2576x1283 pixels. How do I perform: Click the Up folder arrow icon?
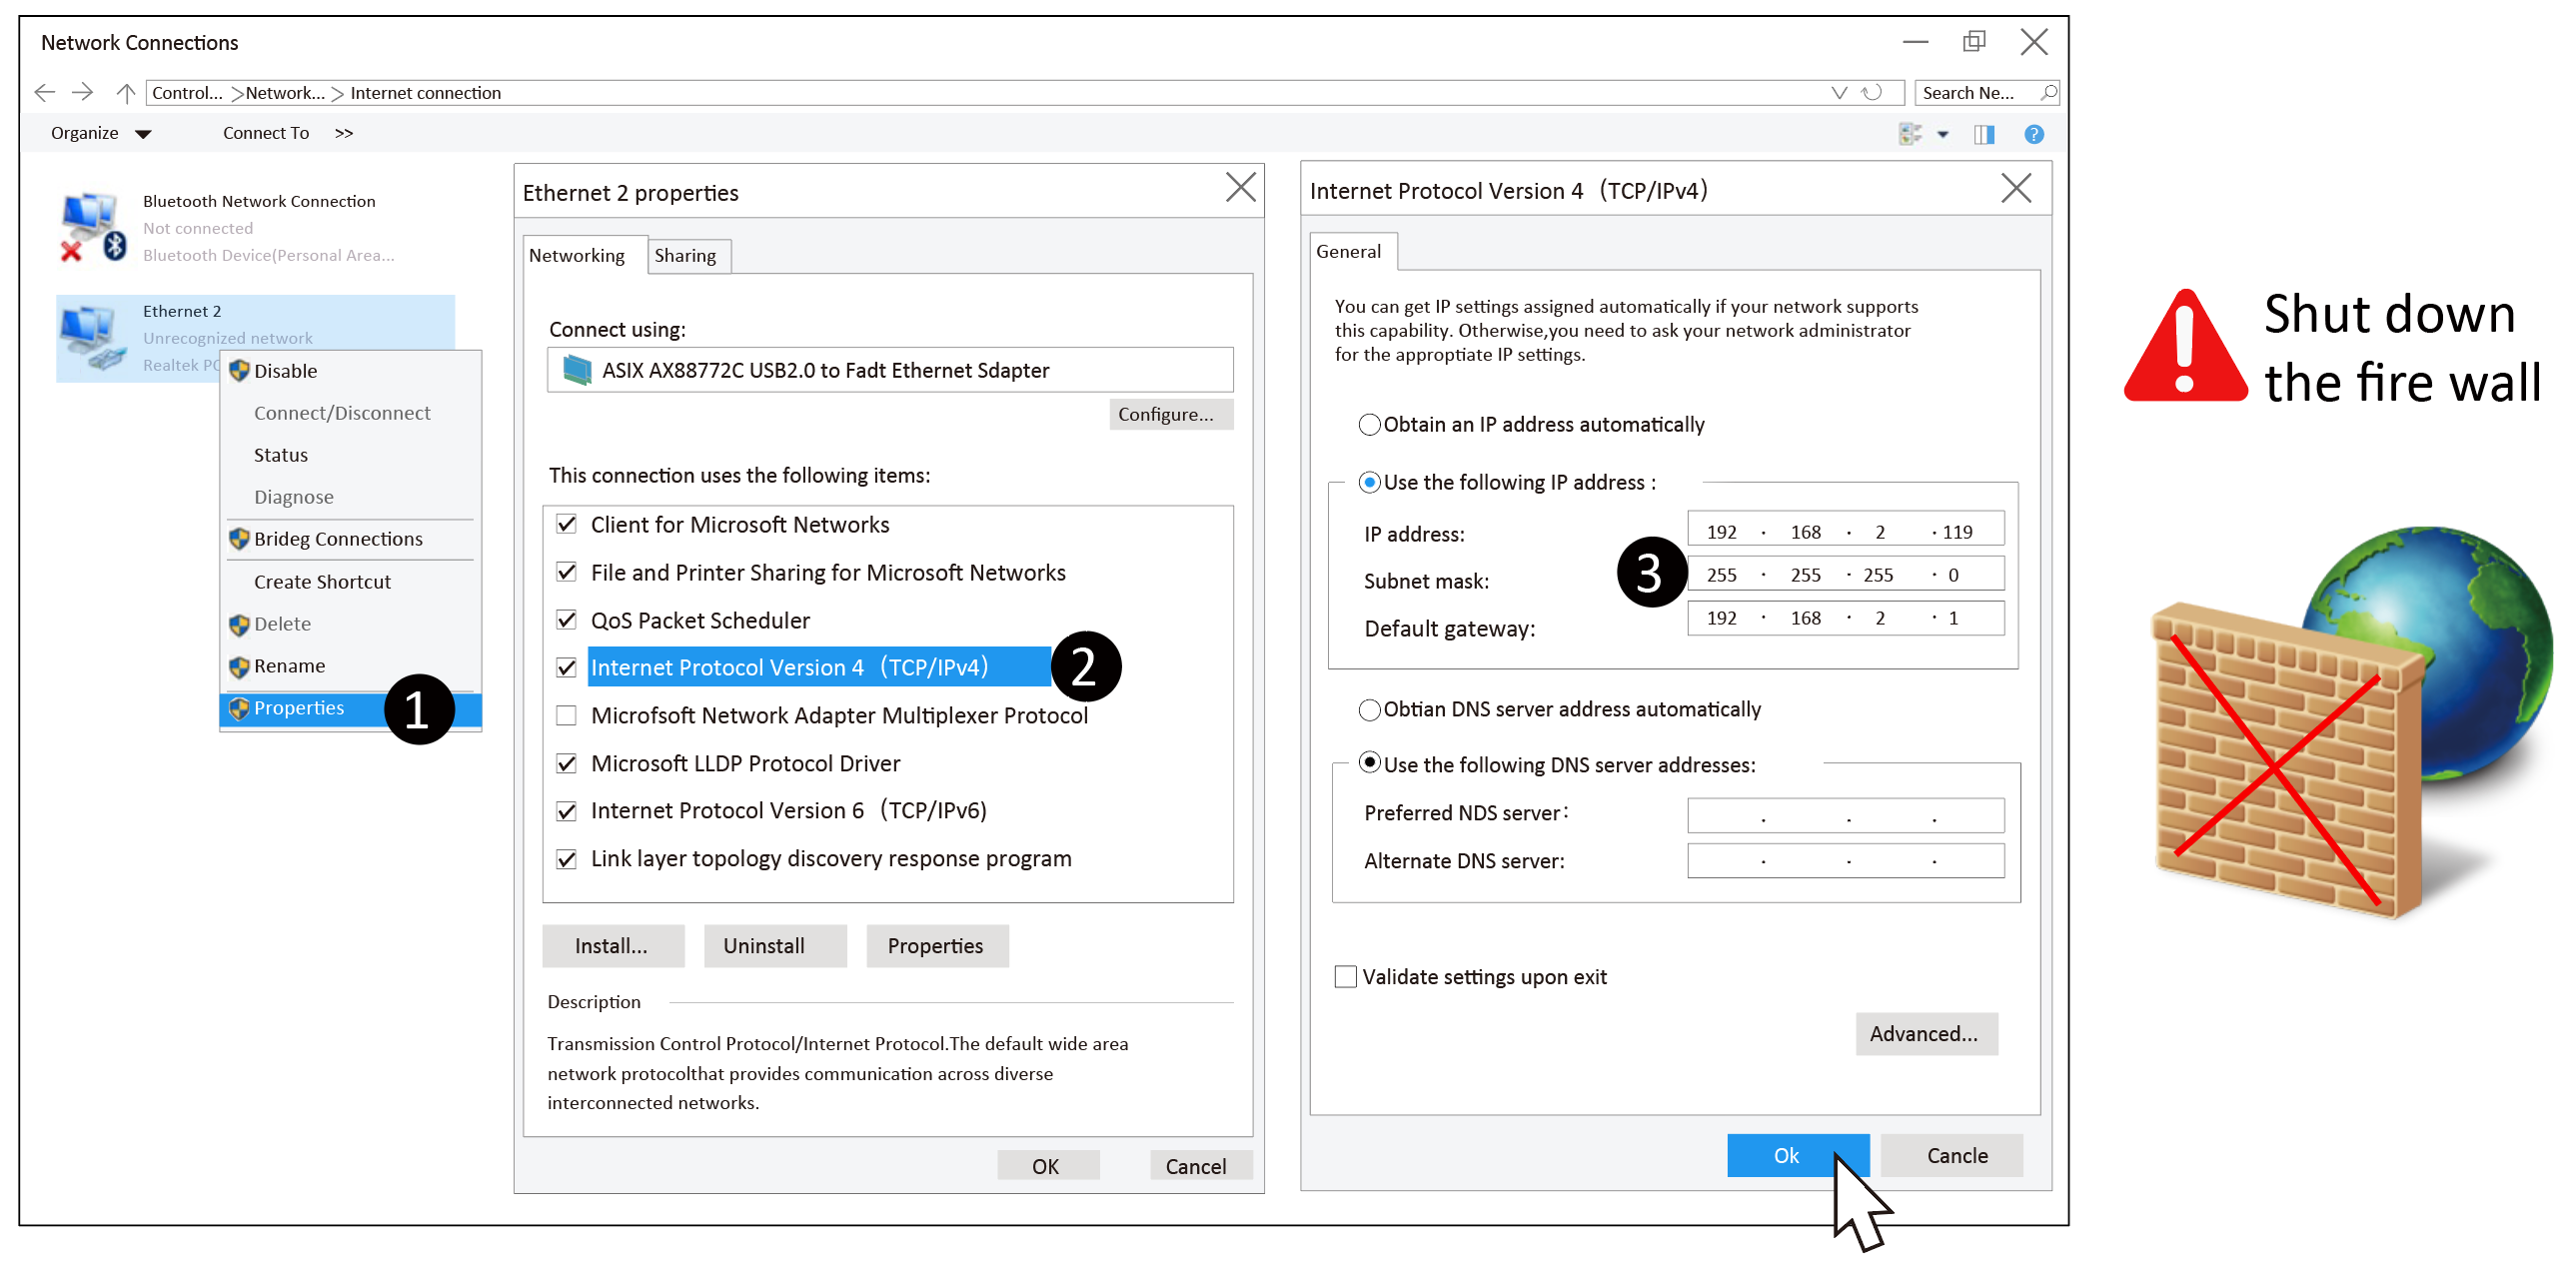pos(125,93)
